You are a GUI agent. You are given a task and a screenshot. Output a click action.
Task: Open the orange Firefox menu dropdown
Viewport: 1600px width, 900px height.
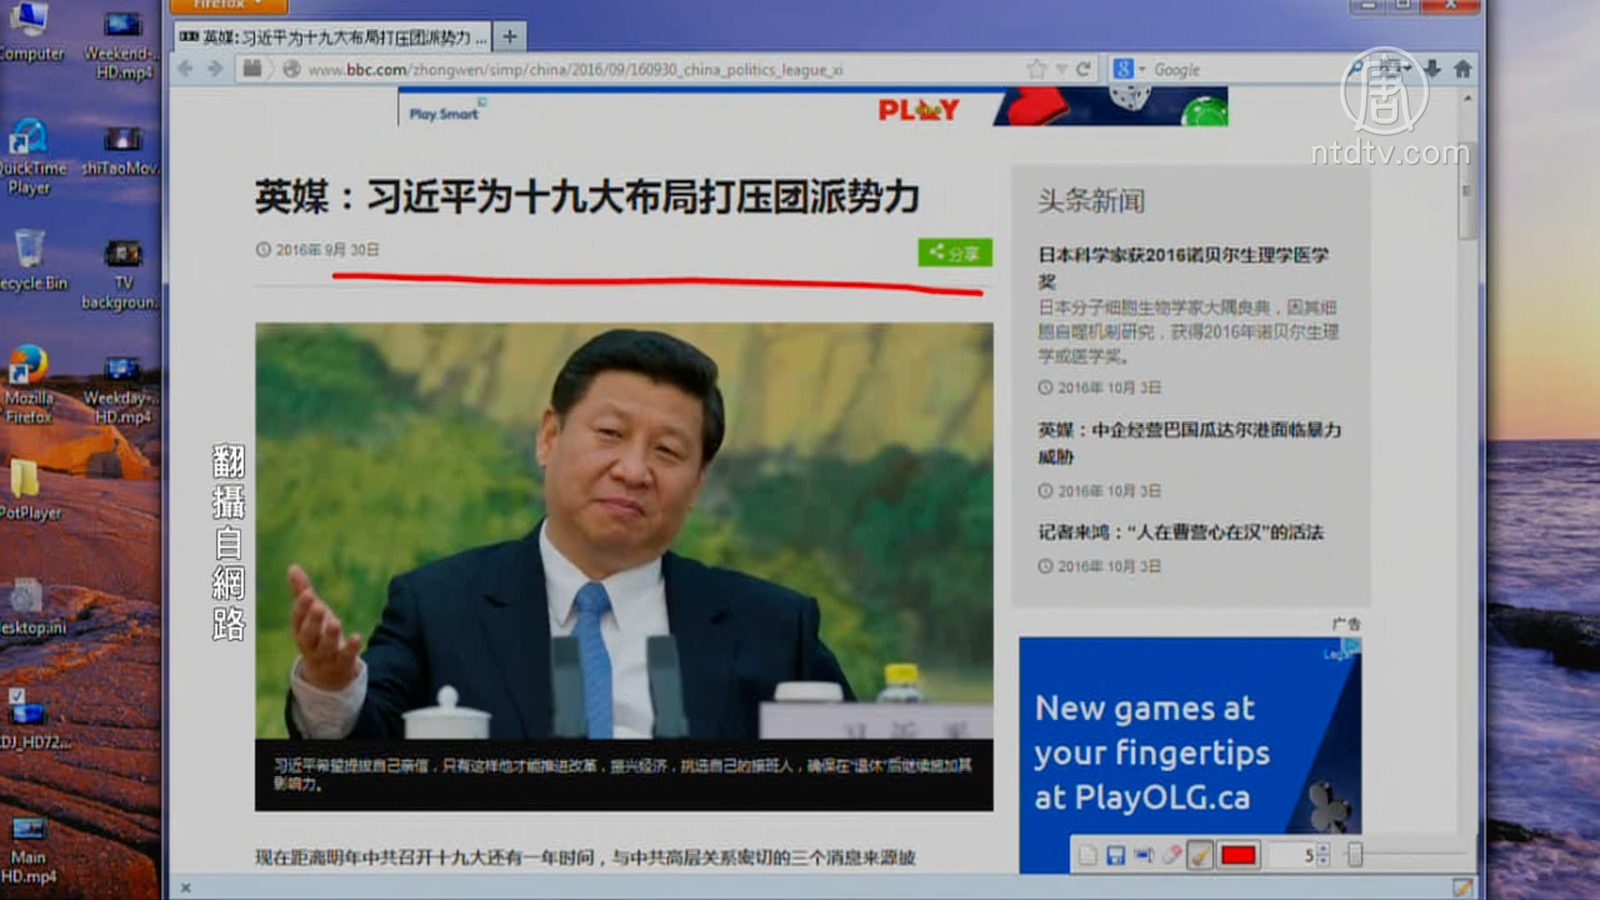coord(229,5)
